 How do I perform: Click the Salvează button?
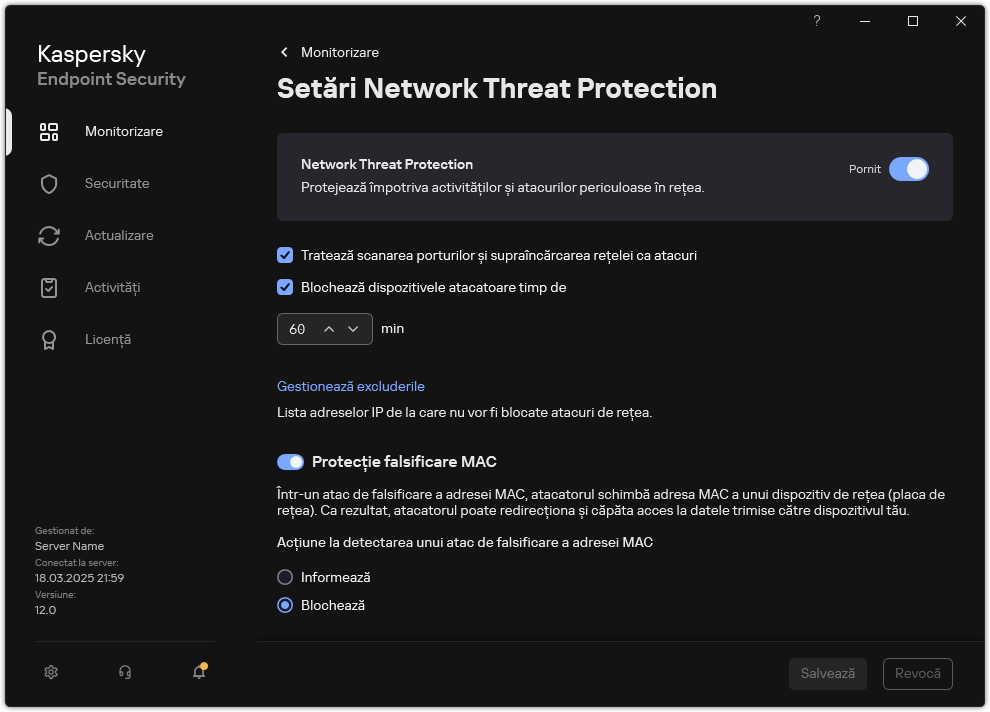pyautogui.click(x=827, y=673)
